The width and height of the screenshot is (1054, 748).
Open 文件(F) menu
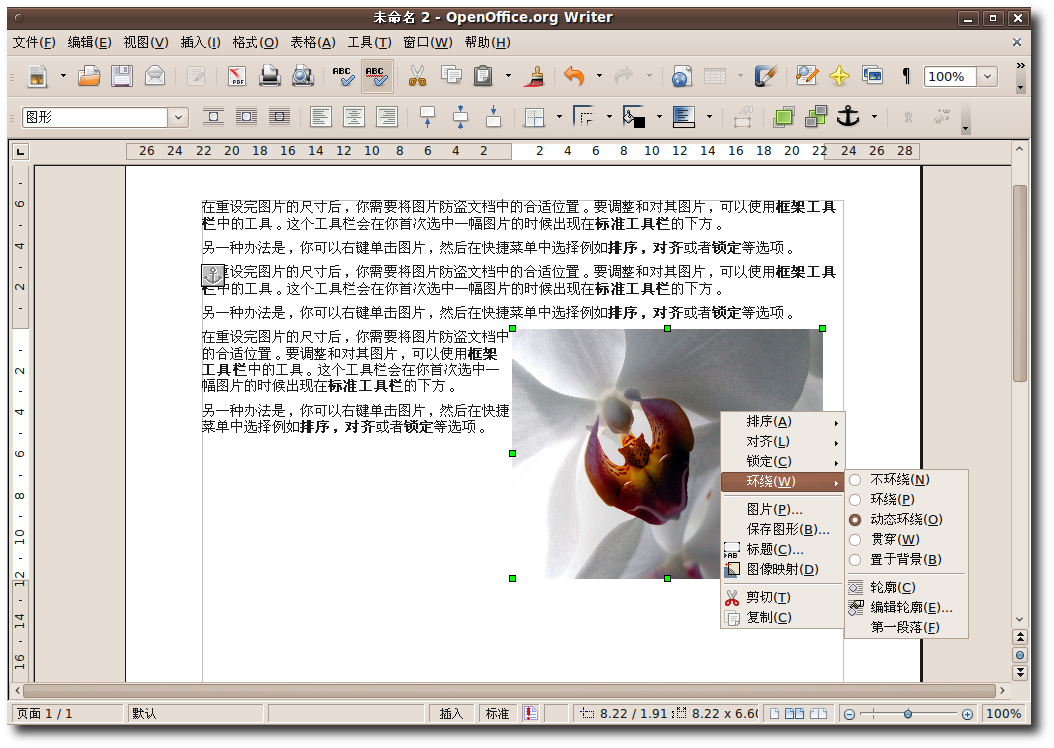coord(34,42)
